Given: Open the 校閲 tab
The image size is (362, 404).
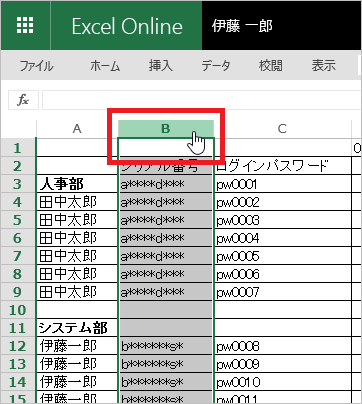Looking at the screenshot, I should pyautogui.click(x=270, y=65).
